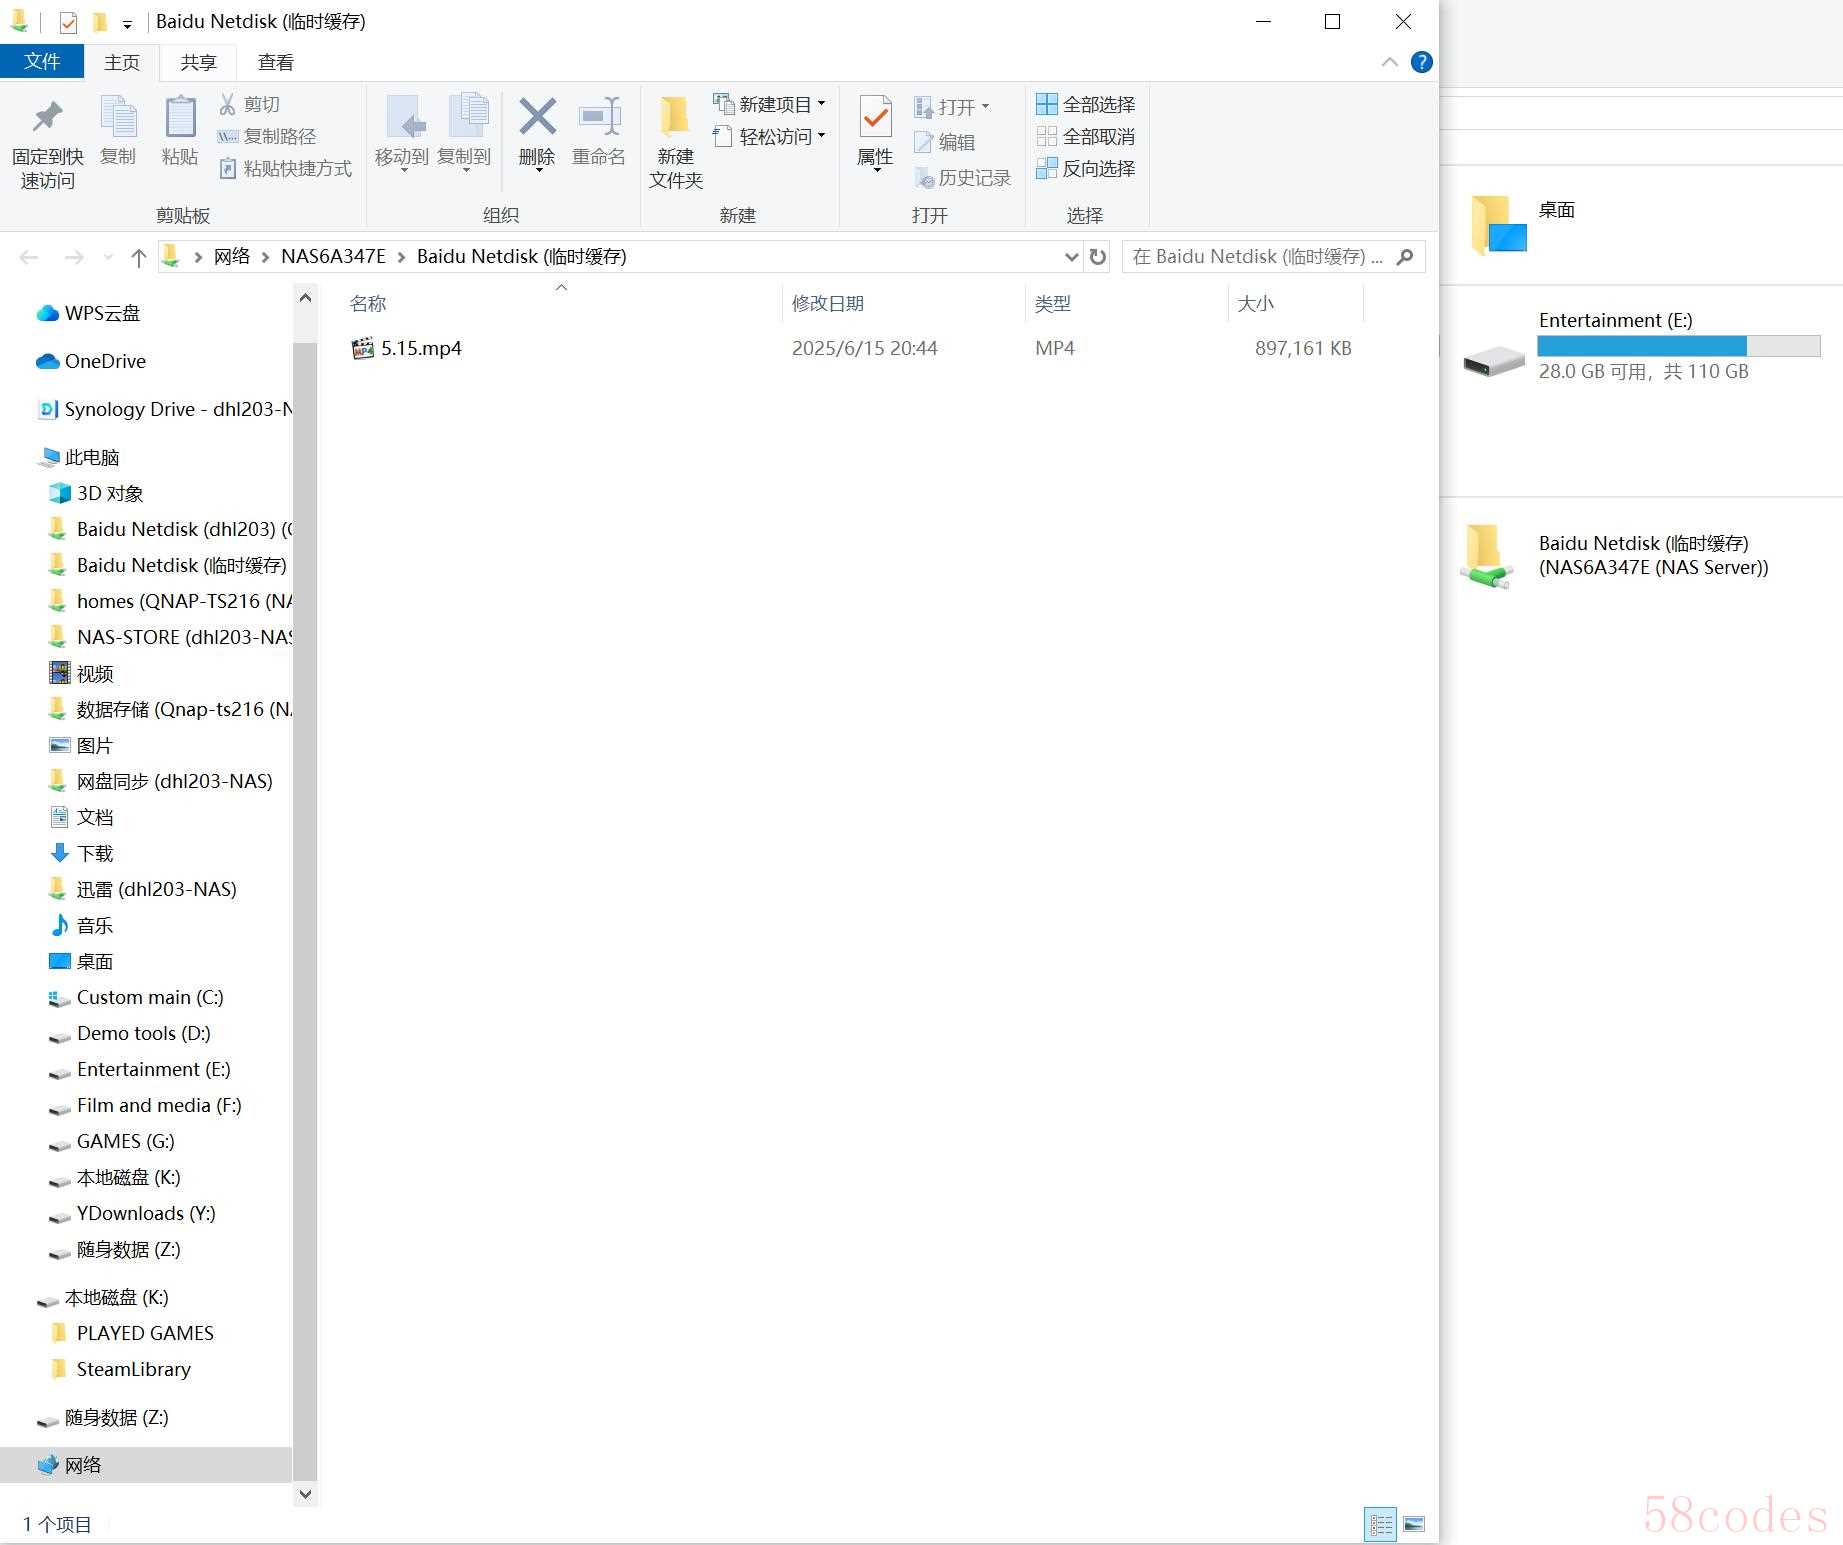The width and height of the screenshot is (1843, 1545).
Task: Click Paste shortcut in the ribbon
Action: [285, 168]
